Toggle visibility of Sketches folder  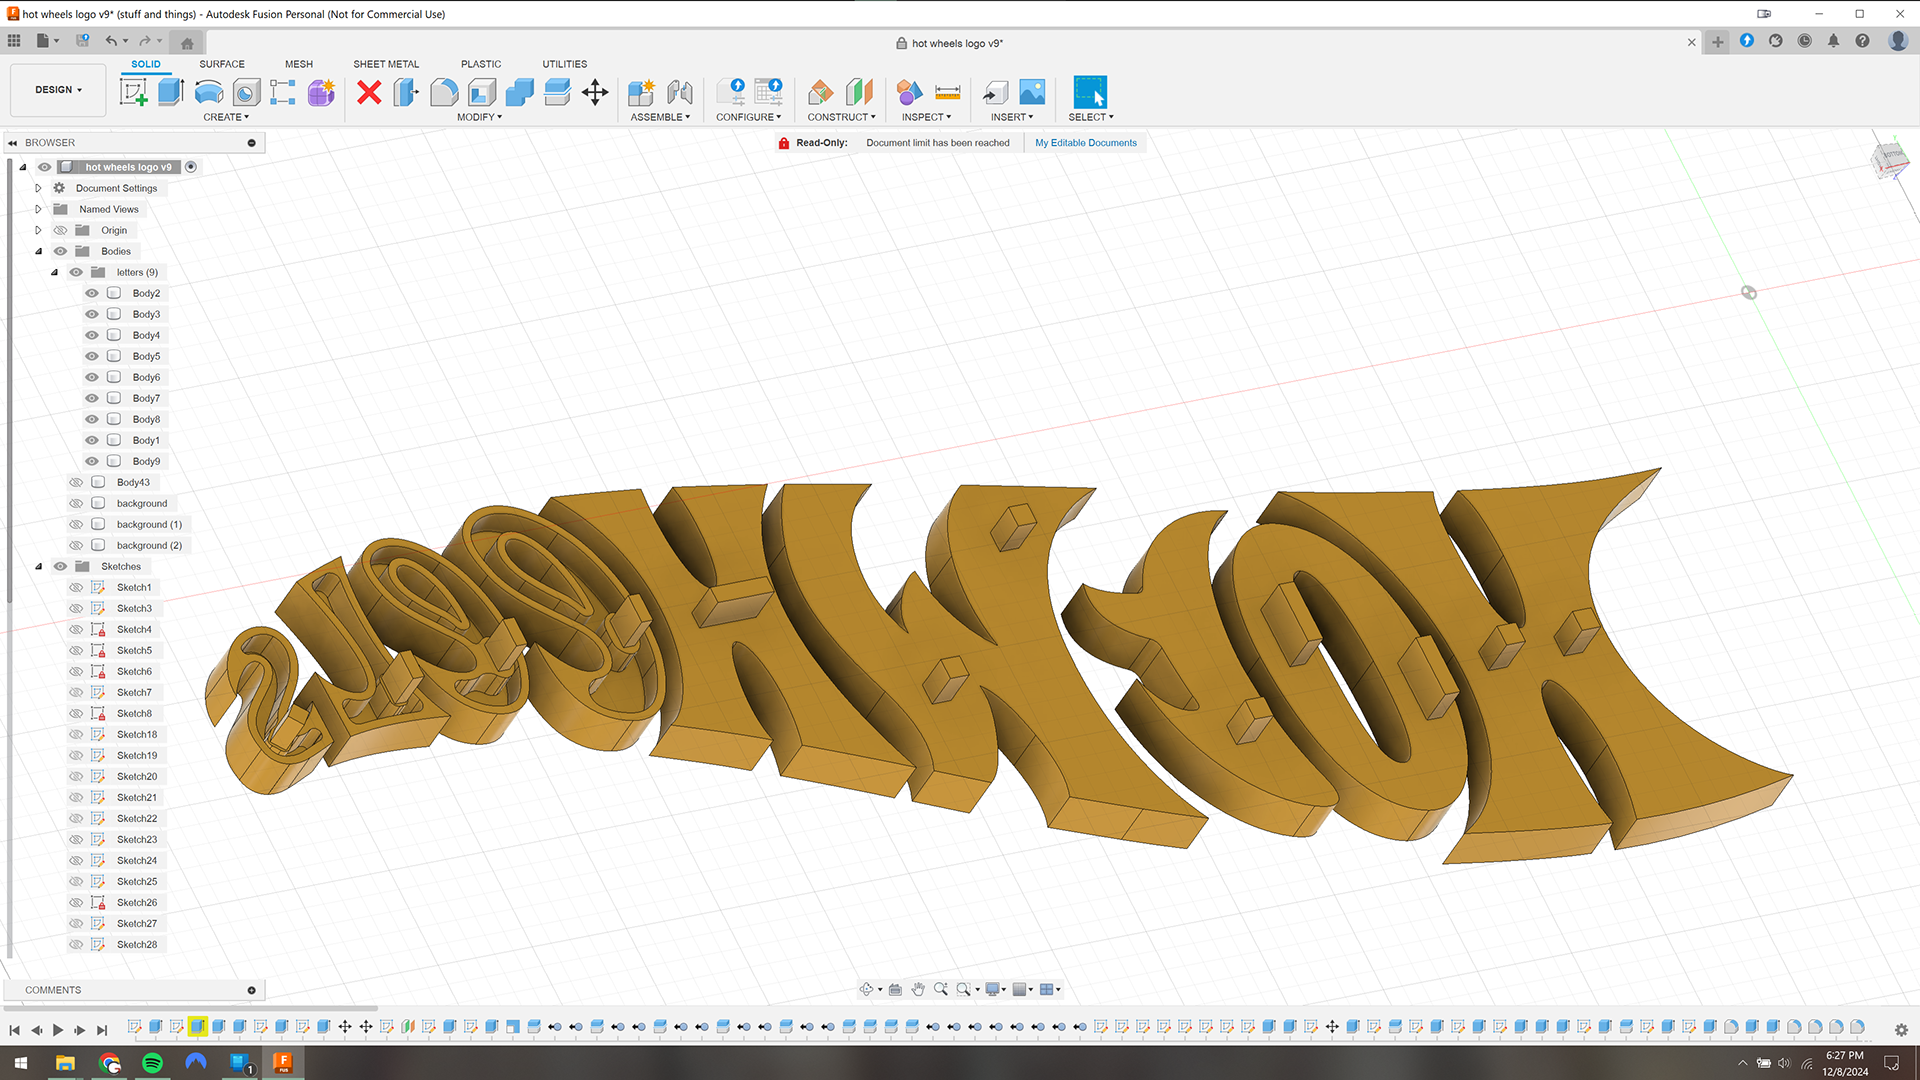60,566
